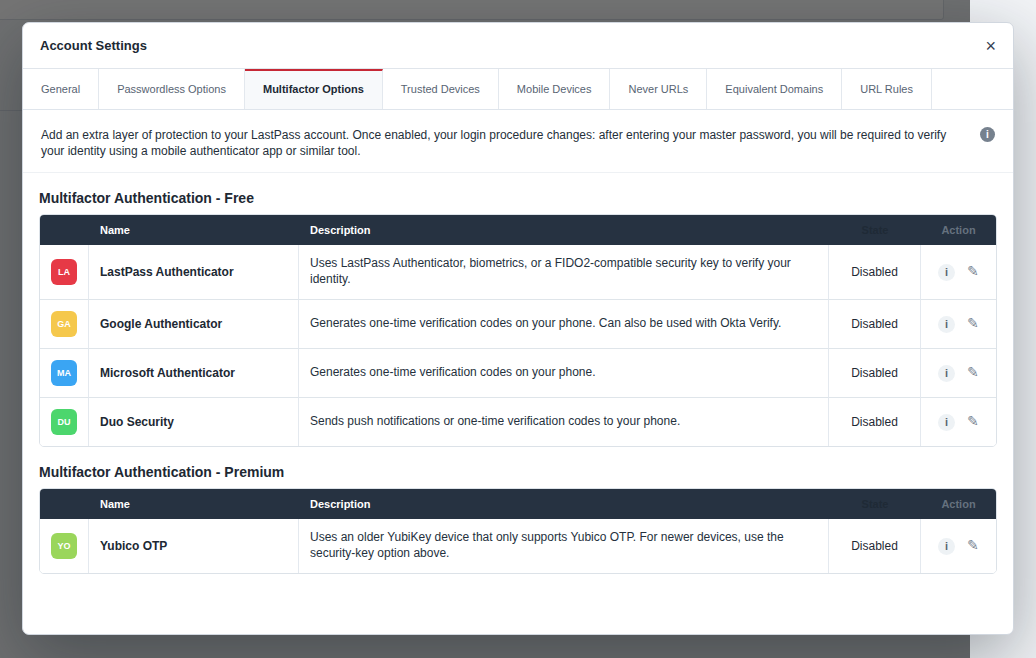Open the Equivalent Domains tab
The image size is (1036, 658).
[774, 89]
